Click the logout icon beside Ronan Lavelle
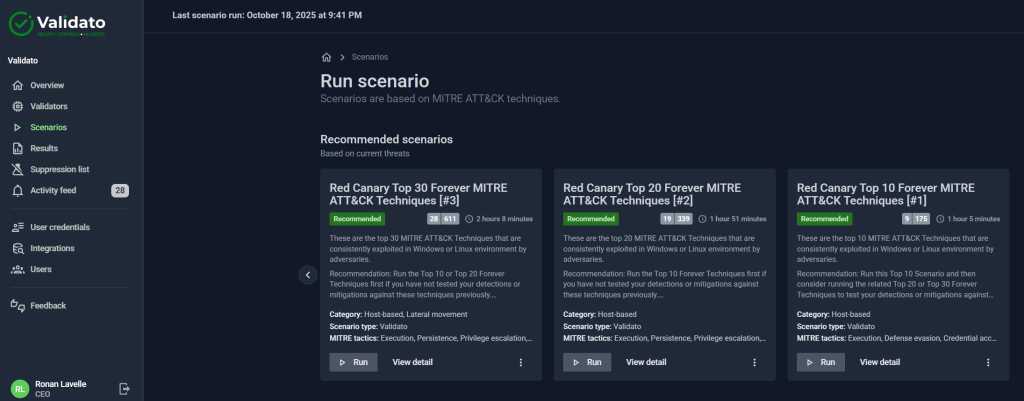This screenshot has height=401, width=1024. pyautogui.click(x=124, y=388)
